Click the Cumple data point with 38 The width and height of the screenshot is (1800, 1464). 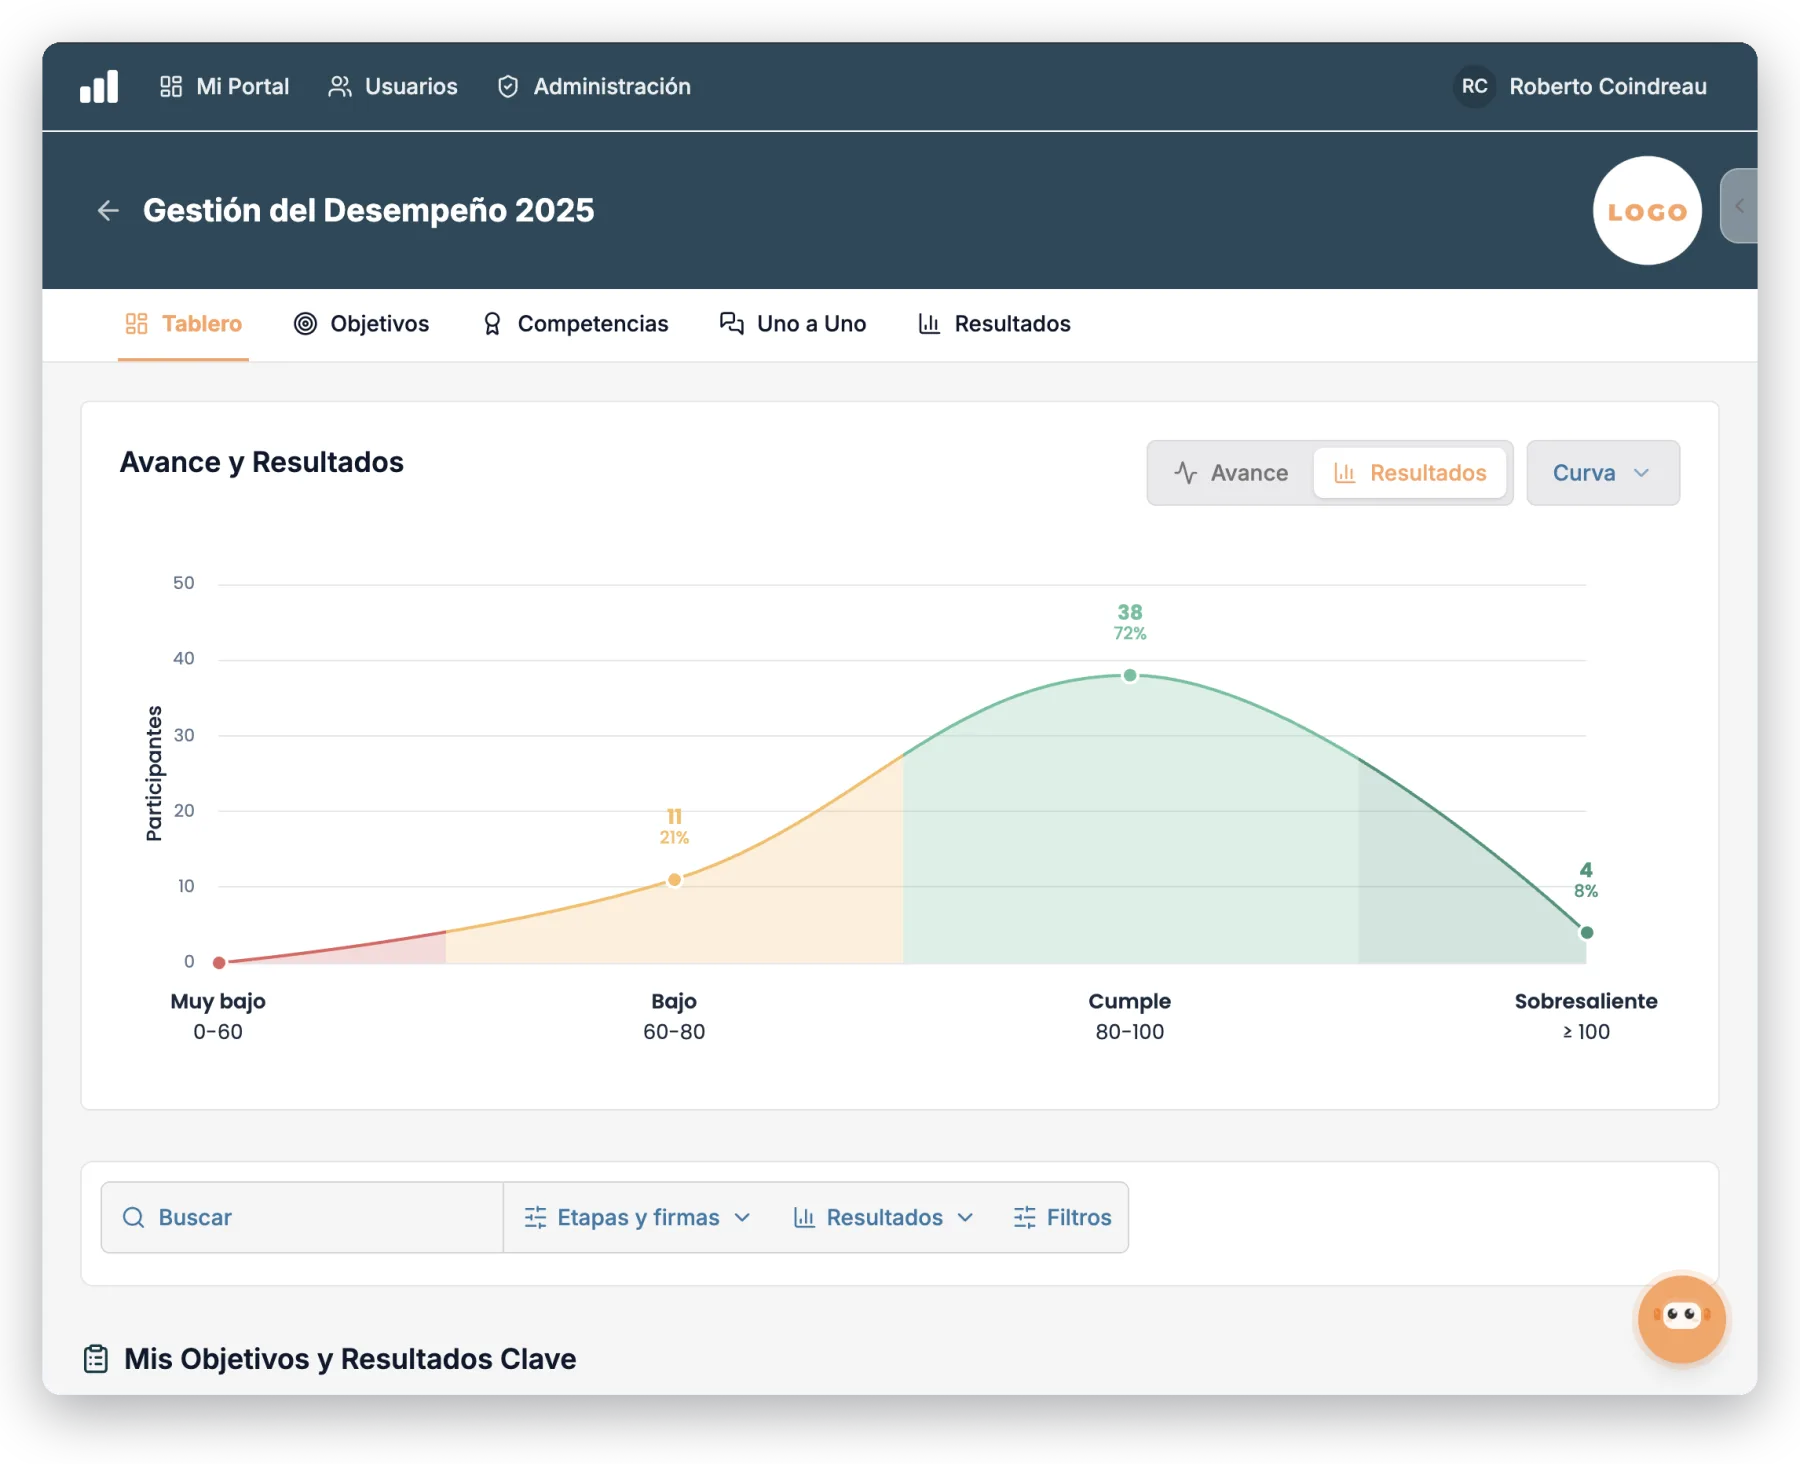pyautogui.click(x=1130, y=676)
